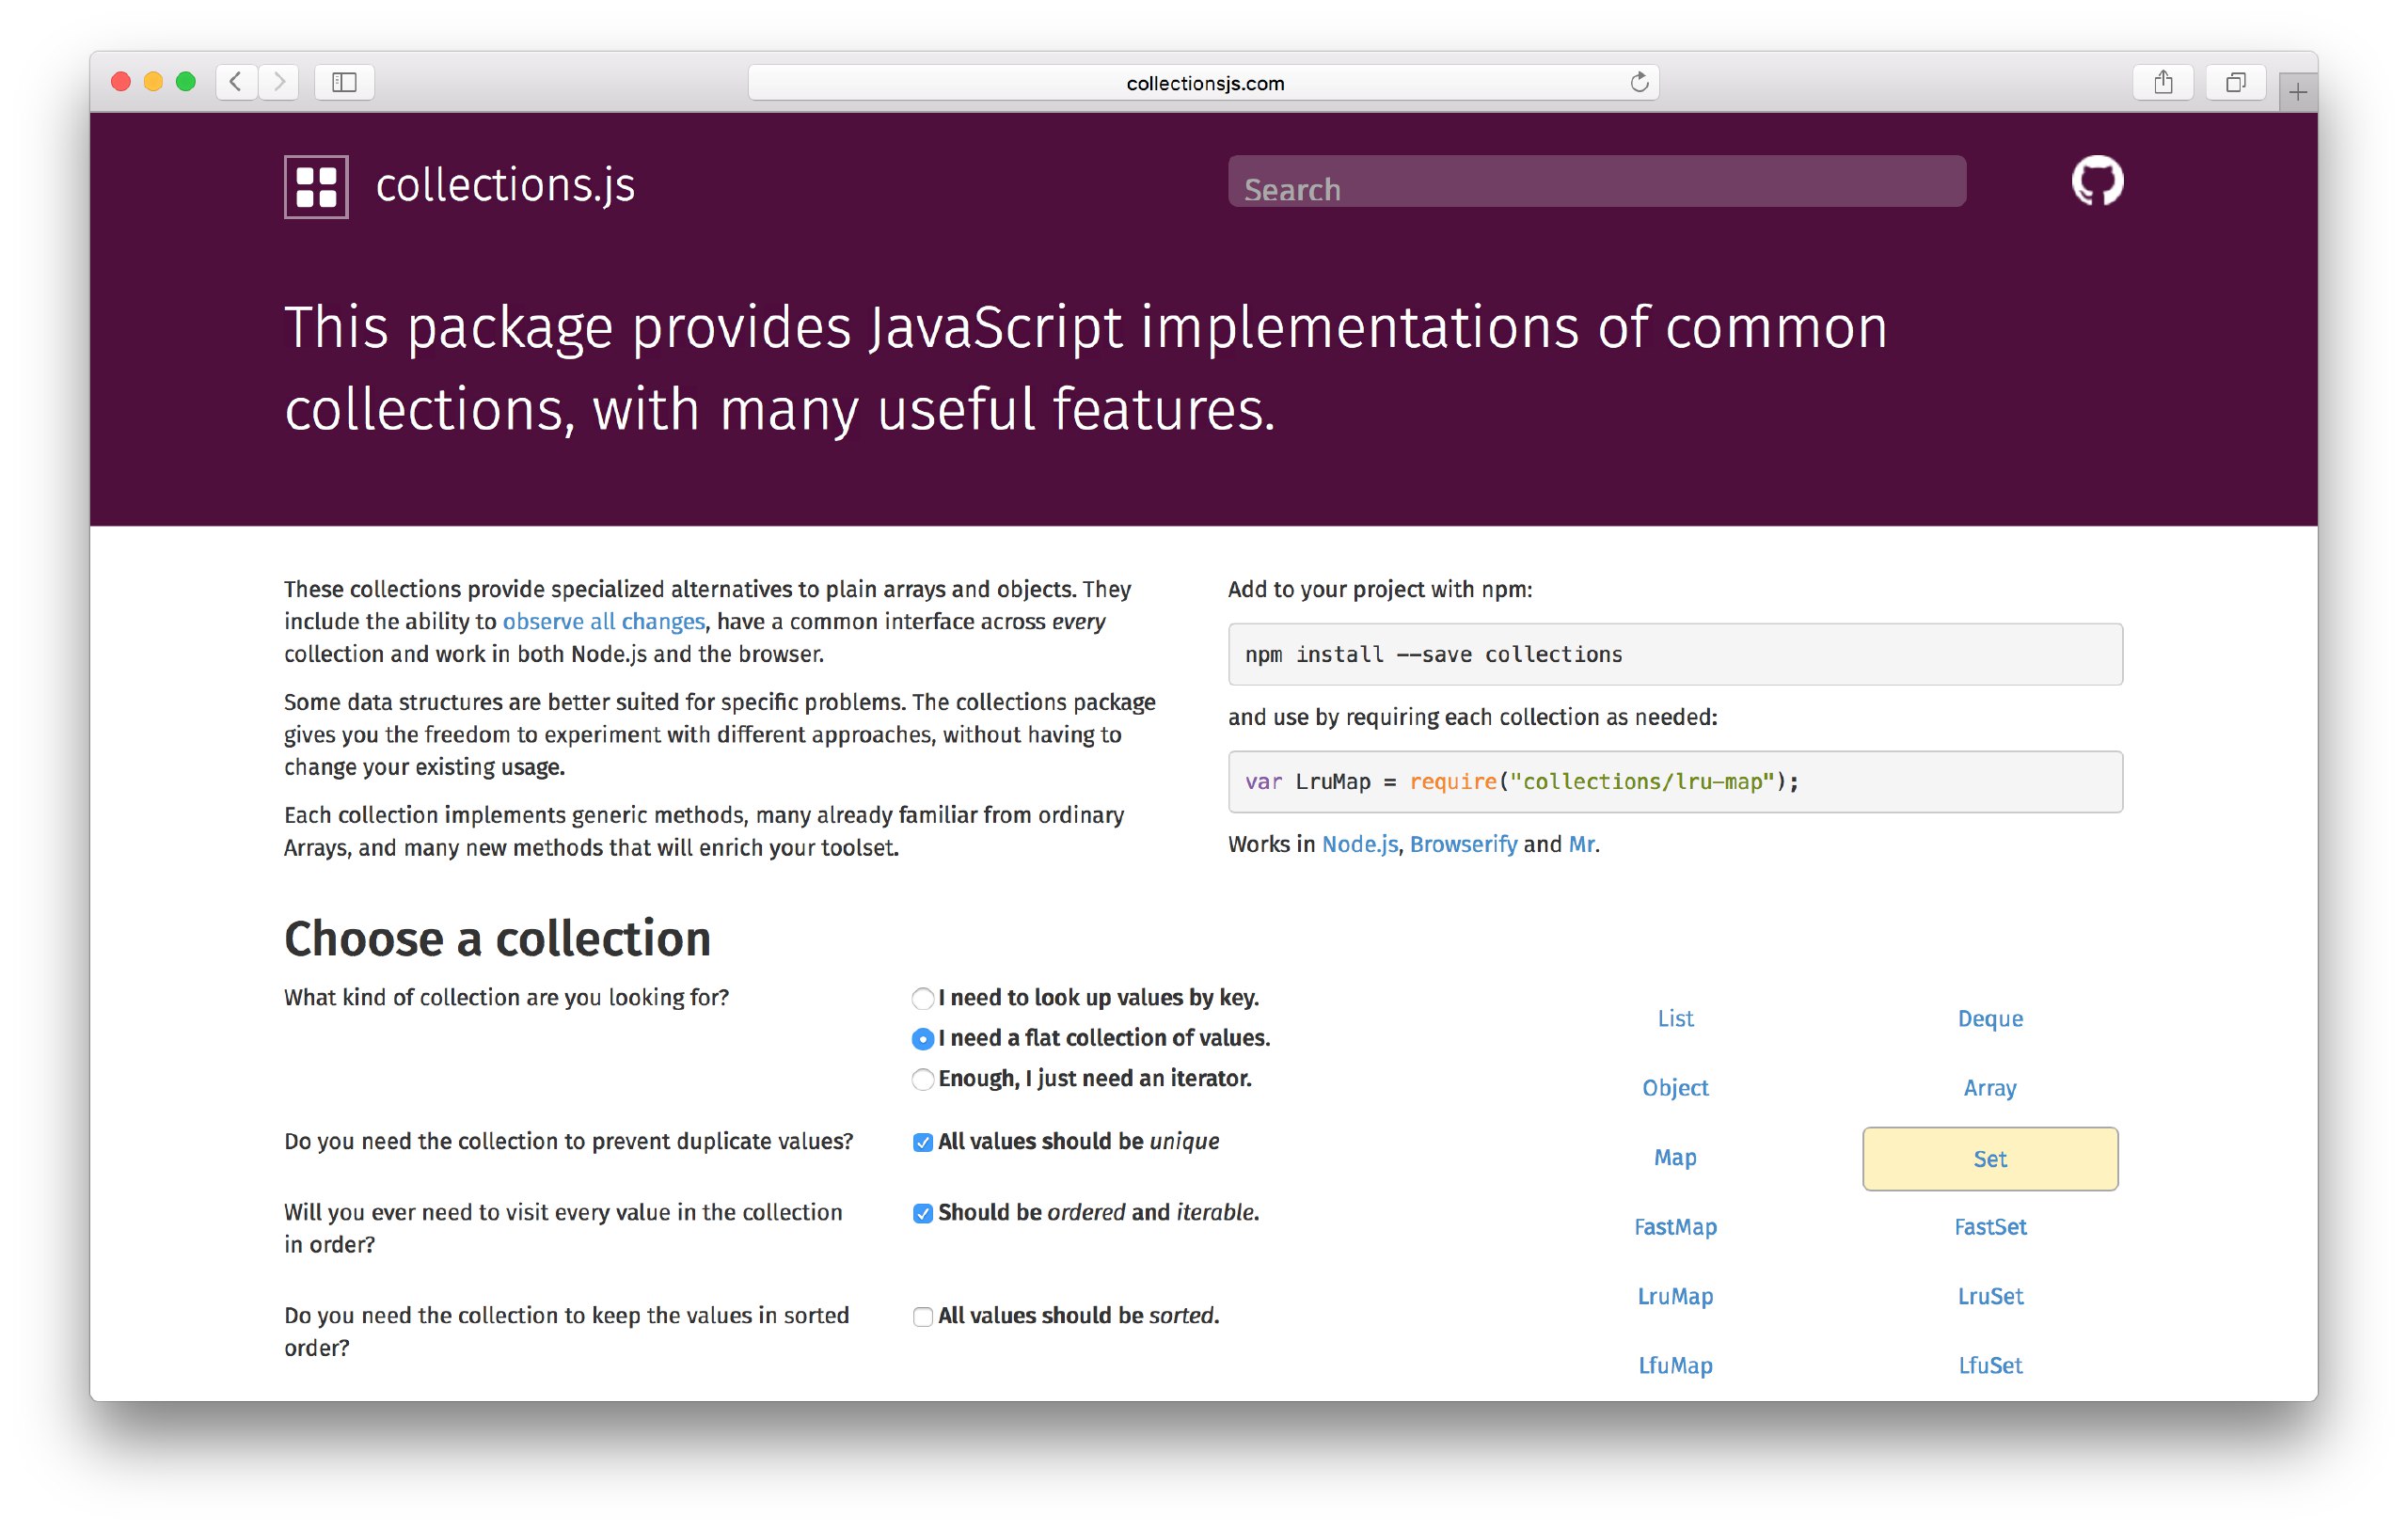Open the Node.js link

pyautogui.click(x=1359, y=844)
